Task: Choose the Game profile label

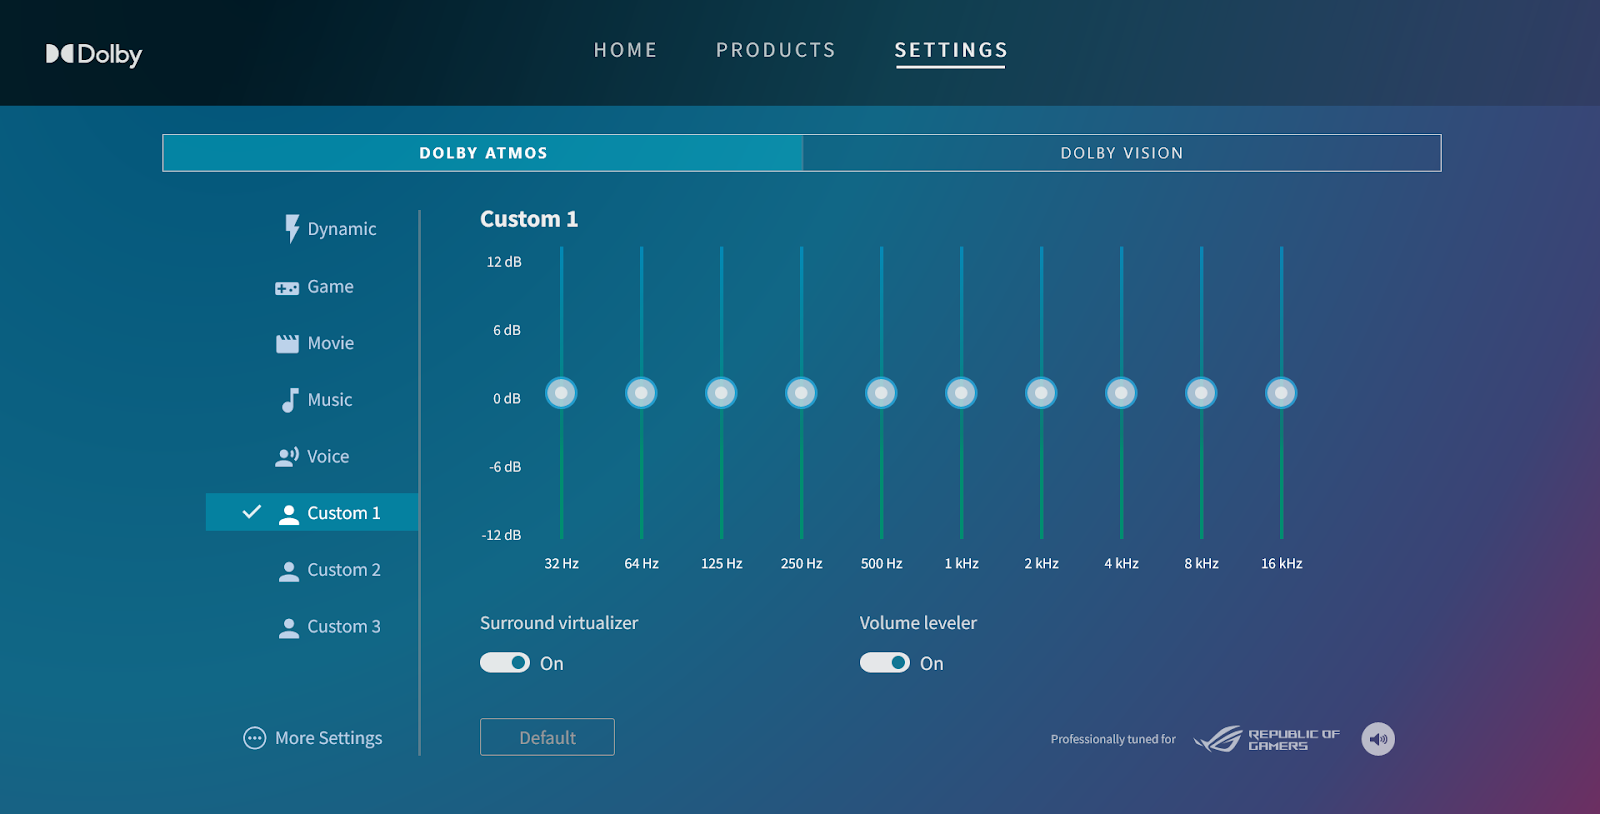Action: [331, 287]
